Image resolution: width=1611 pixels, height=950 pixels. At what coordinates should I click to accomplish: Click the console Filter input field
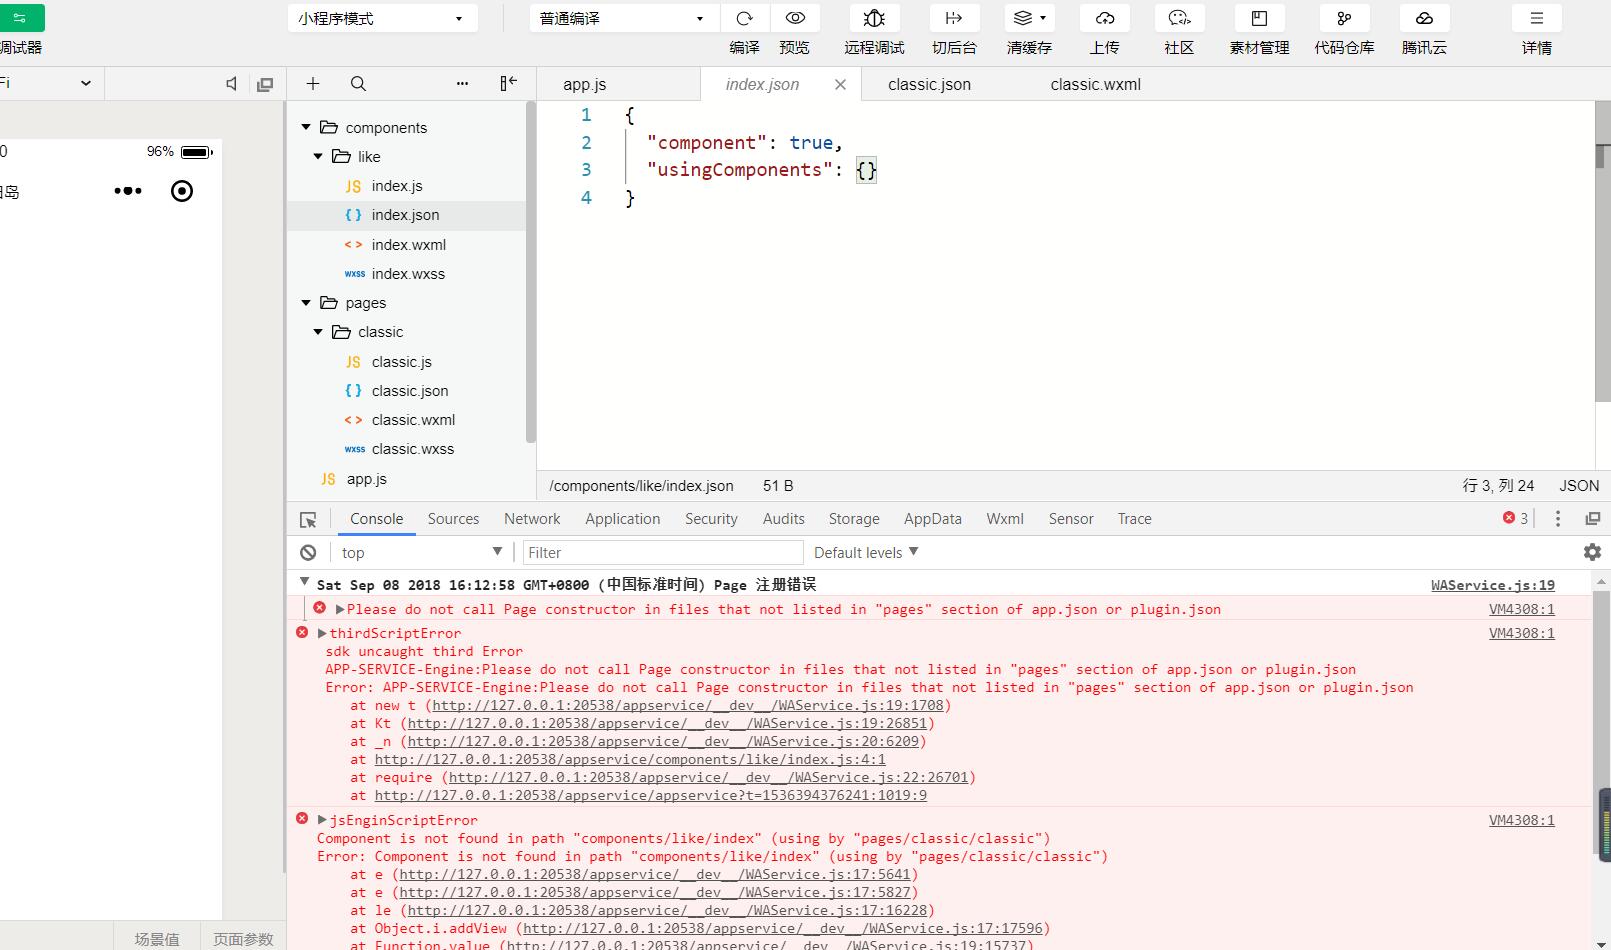point(662,552)
